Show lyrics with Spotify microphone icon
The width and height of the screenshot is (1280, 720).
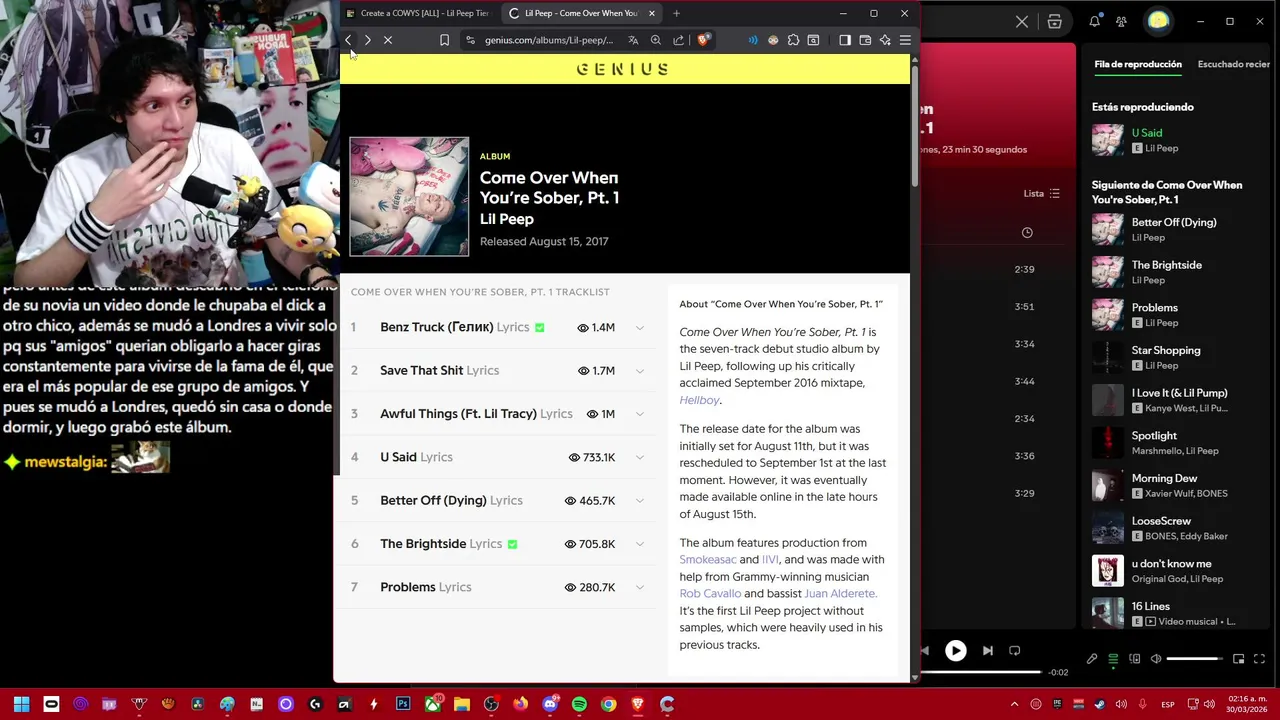pyautogui.click(x=1092, y=659)
